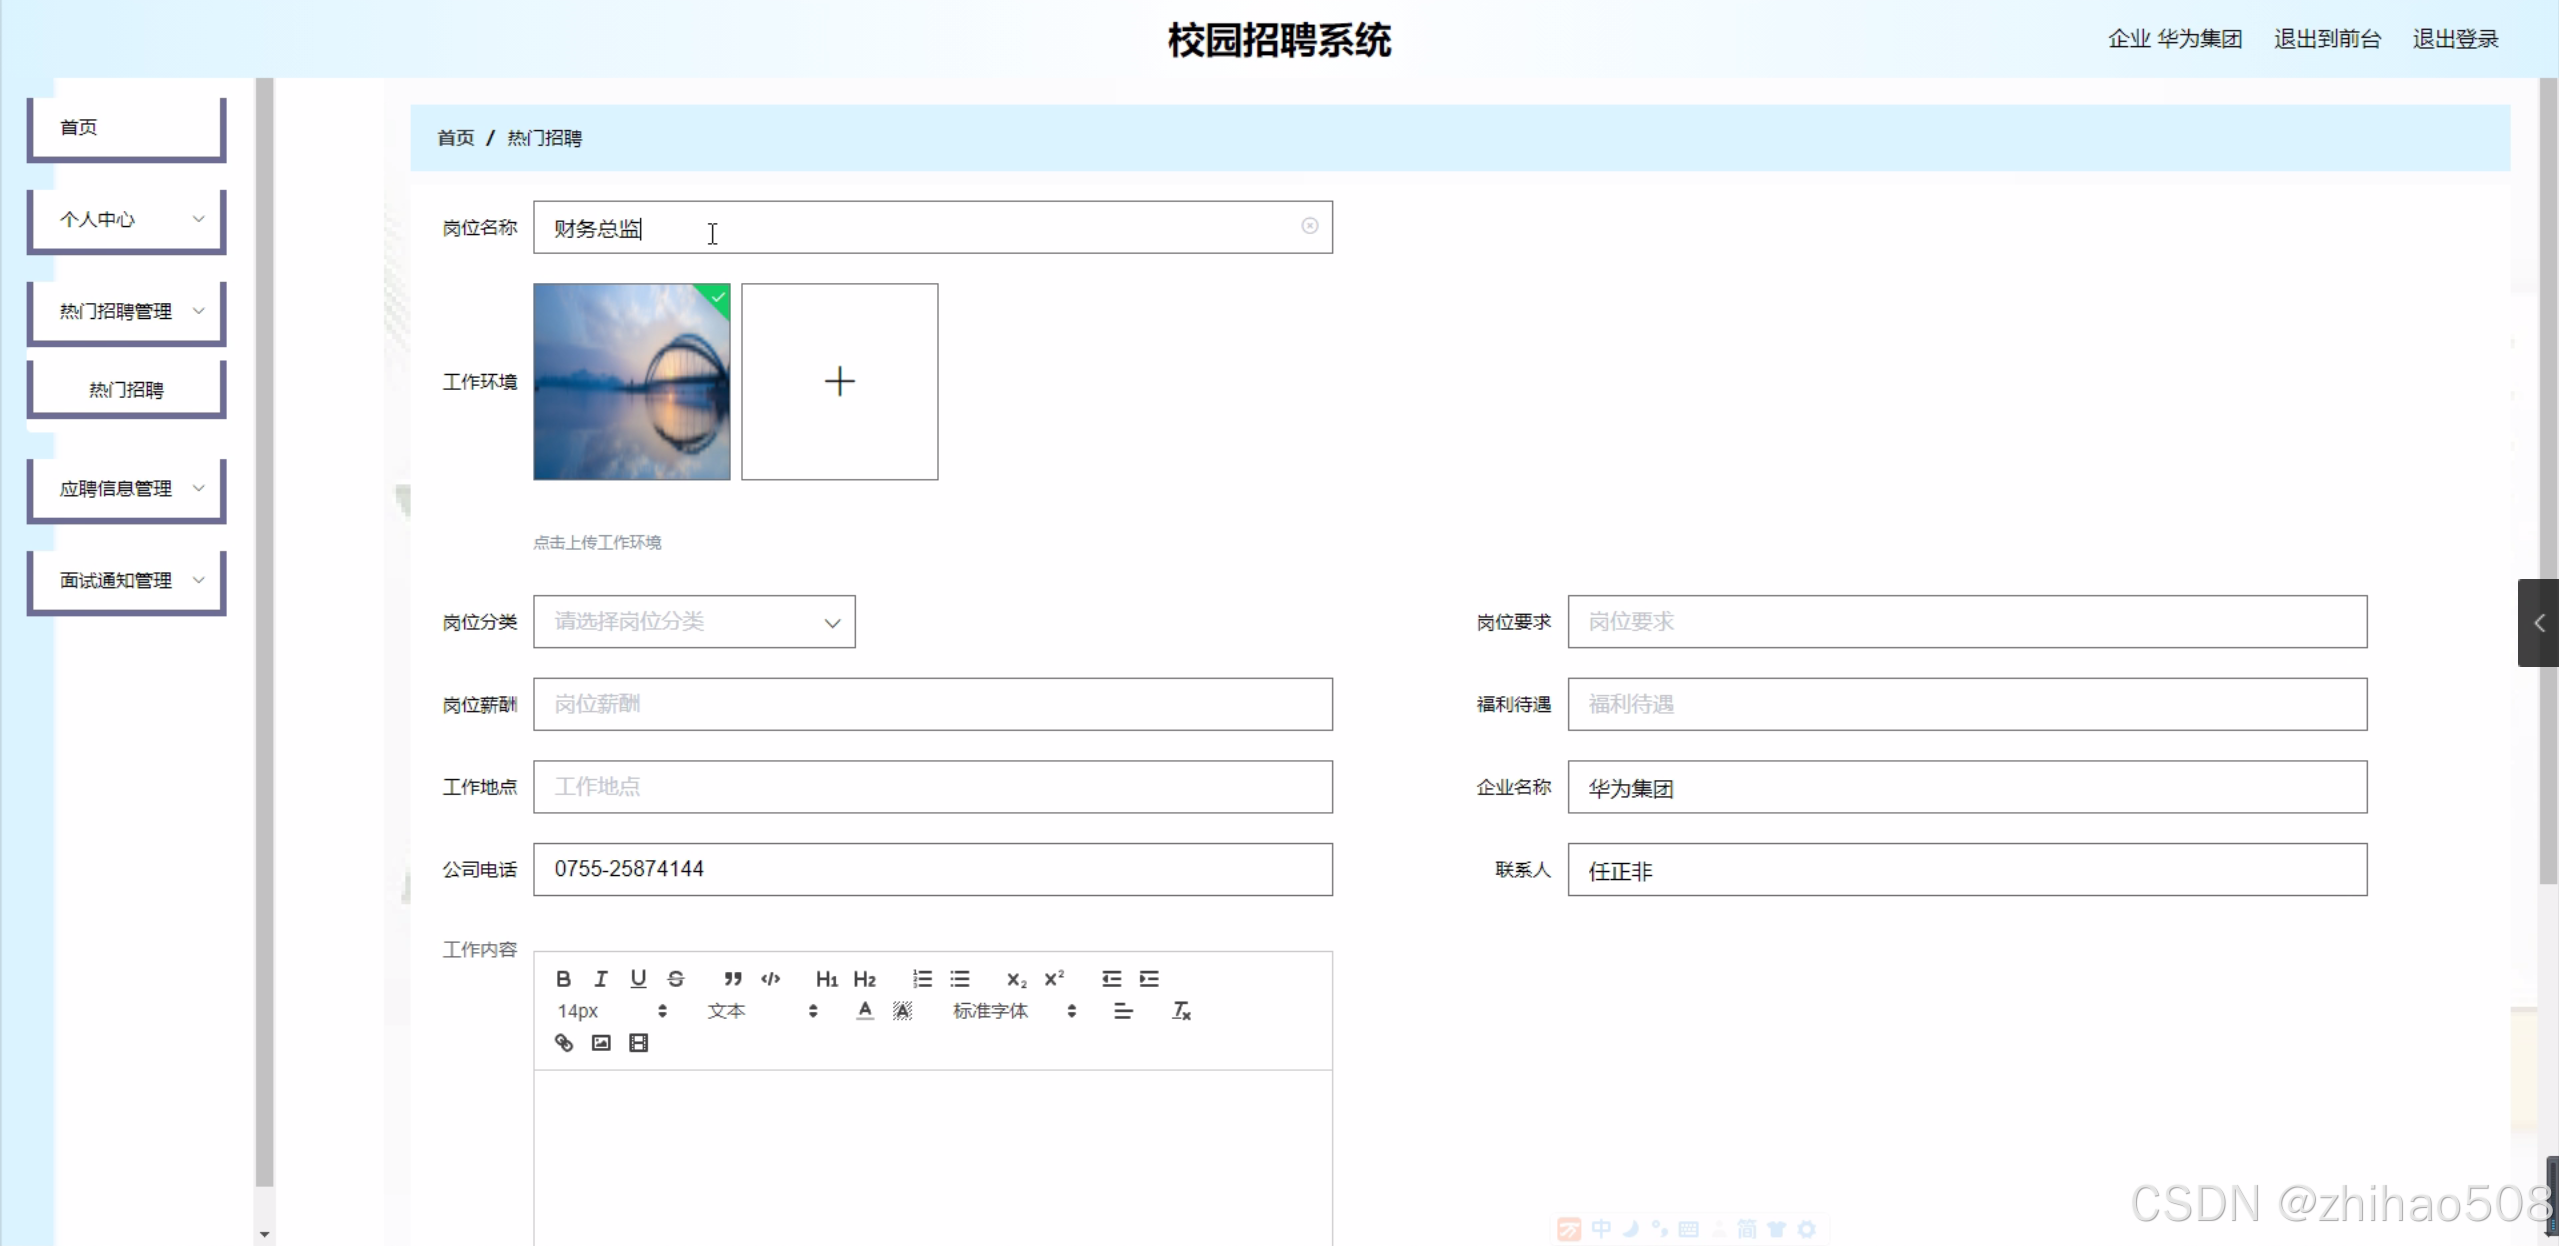Viewport: 2559px width, 1246px height.
Task: Open the text color picker icon
Action: pyautogui.click(x=865, y=1011)
